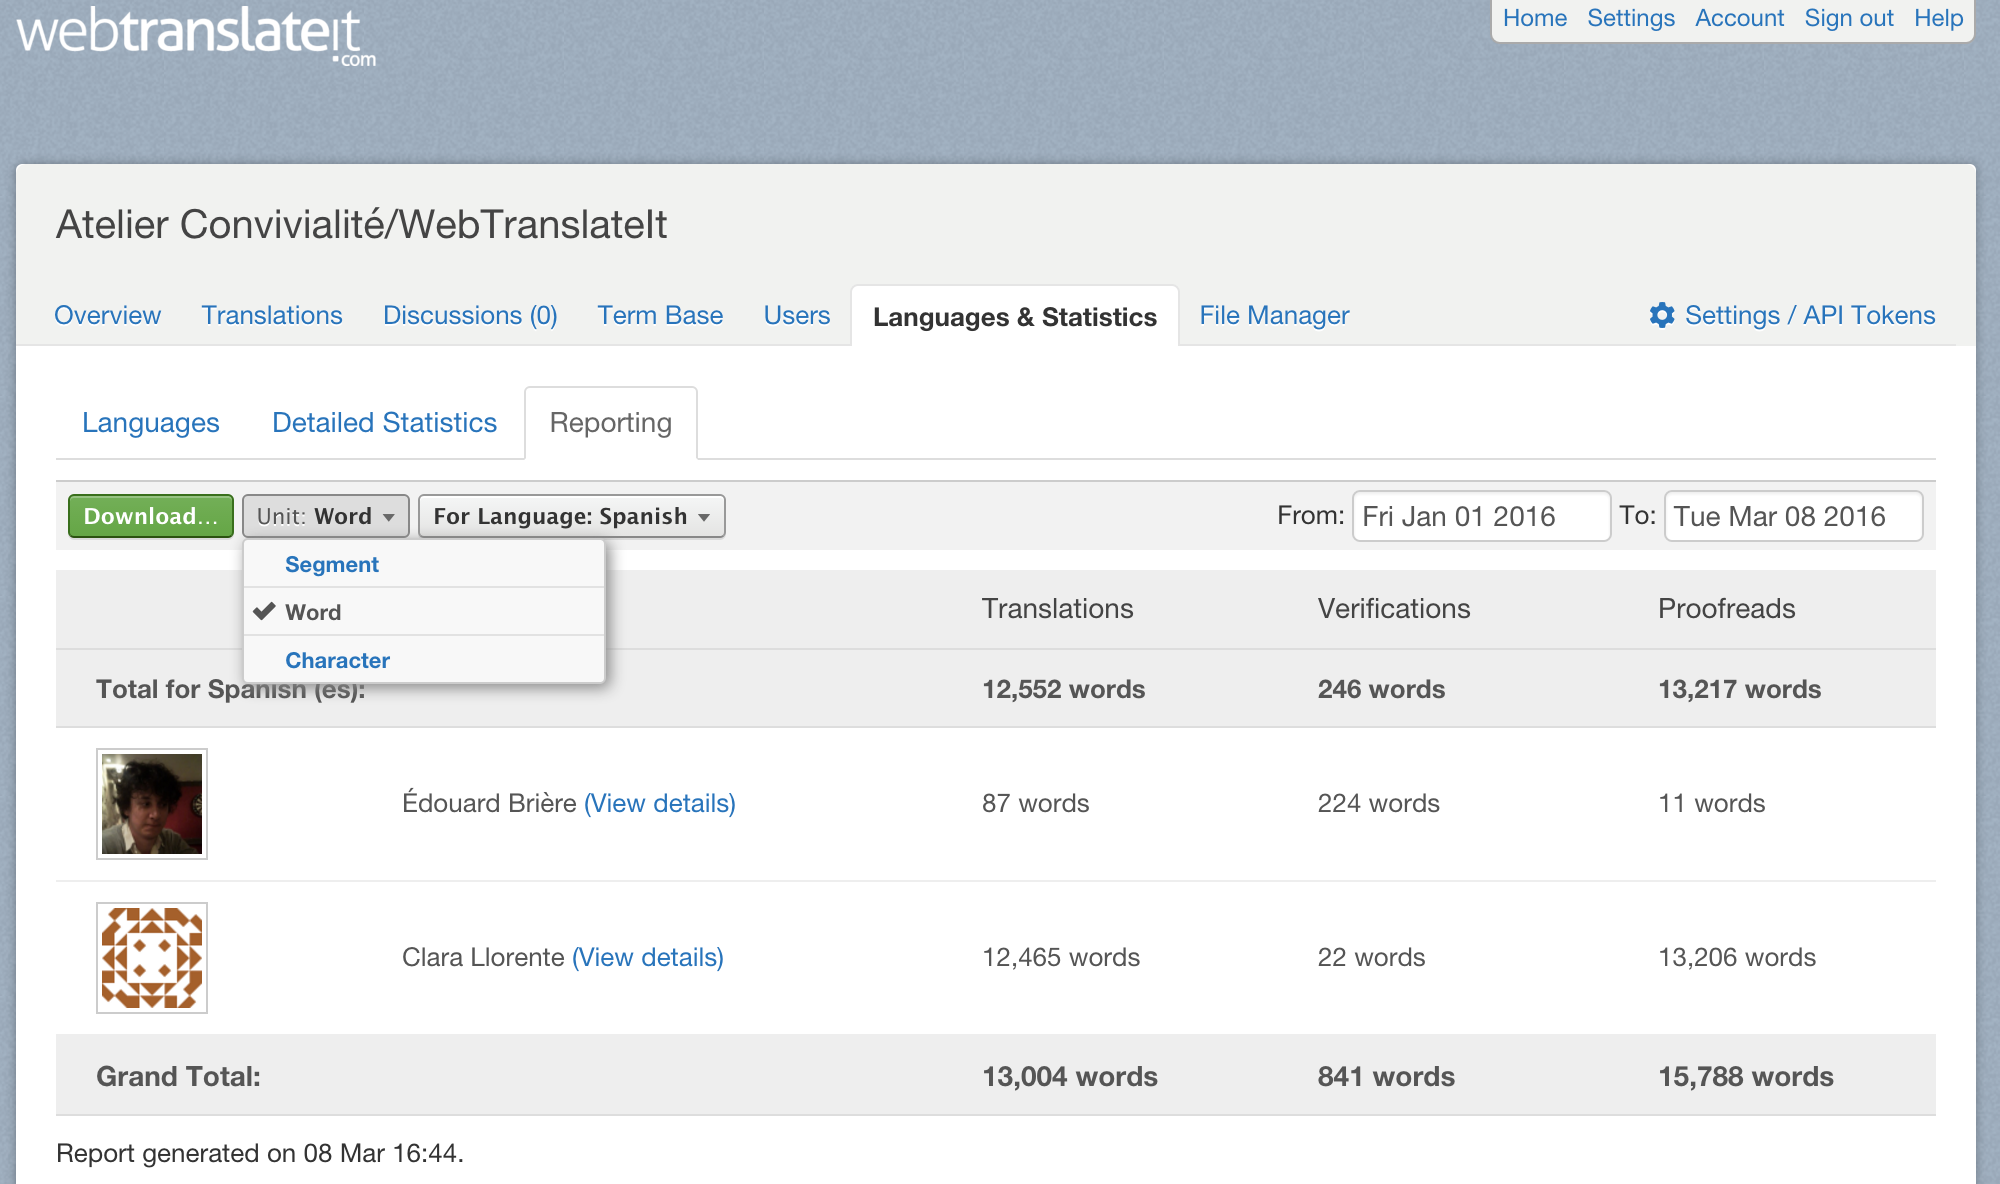Switch to the Languages sub-tab
This screenshot has width=2000, height=1184.
(150, 423)
